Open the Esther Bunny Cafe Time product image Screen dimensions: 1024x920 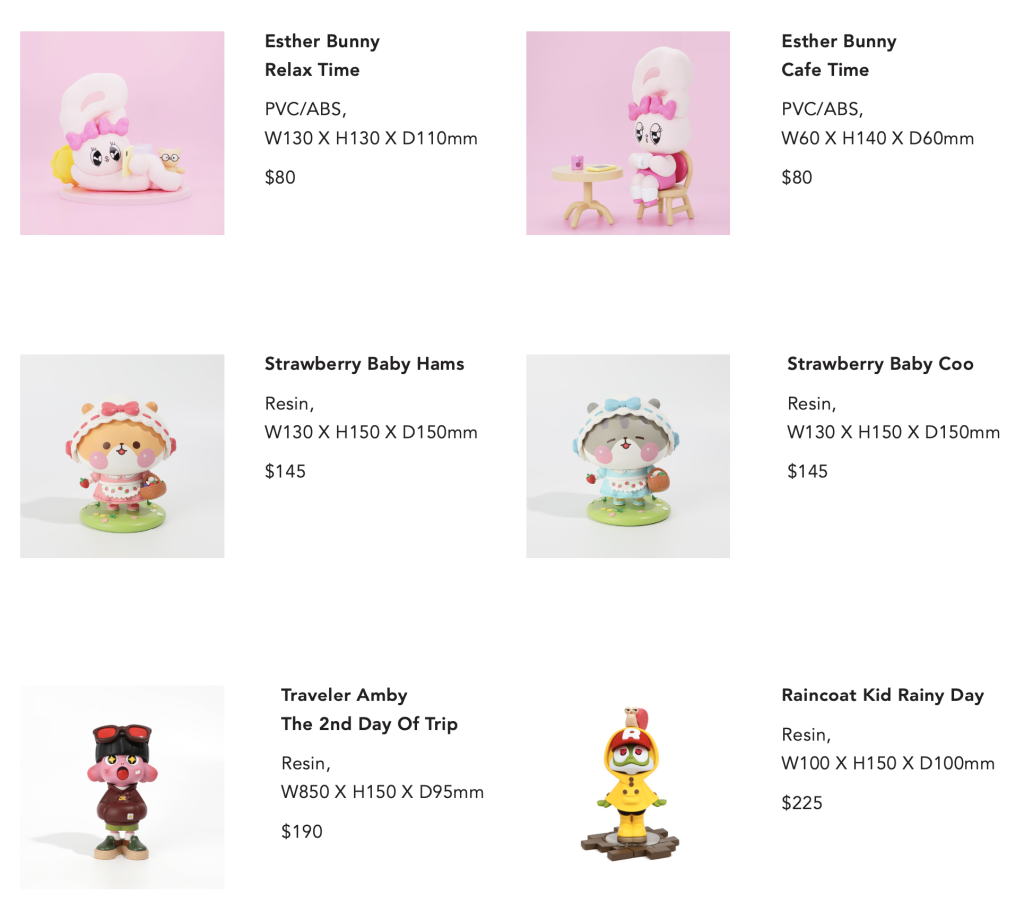pyautogui.click(x=628, y=133)
